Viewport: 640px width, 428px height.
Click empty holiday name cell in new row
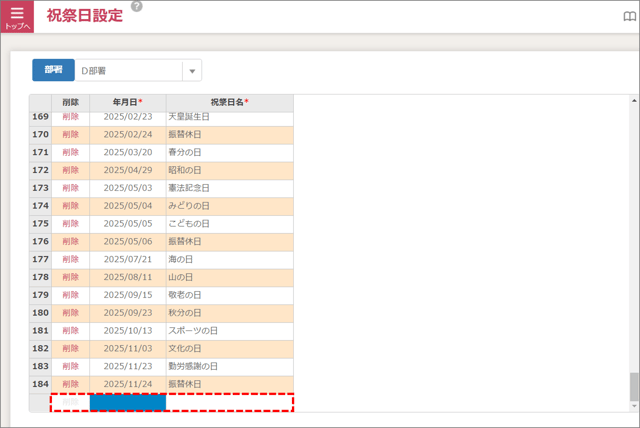[x=229, y=402]
